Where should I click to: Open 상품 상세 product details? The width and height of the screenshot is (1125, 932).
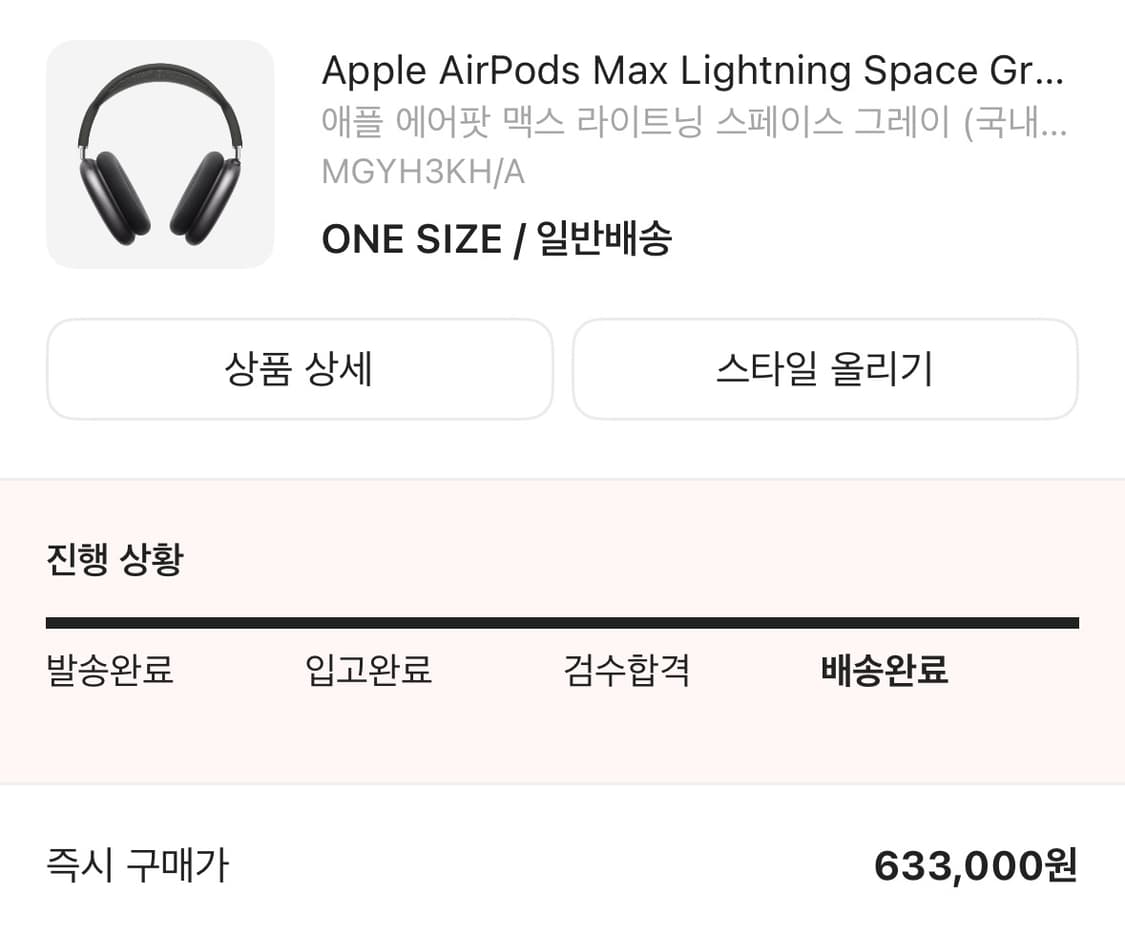pyautogui.click(x=299, y=369)
